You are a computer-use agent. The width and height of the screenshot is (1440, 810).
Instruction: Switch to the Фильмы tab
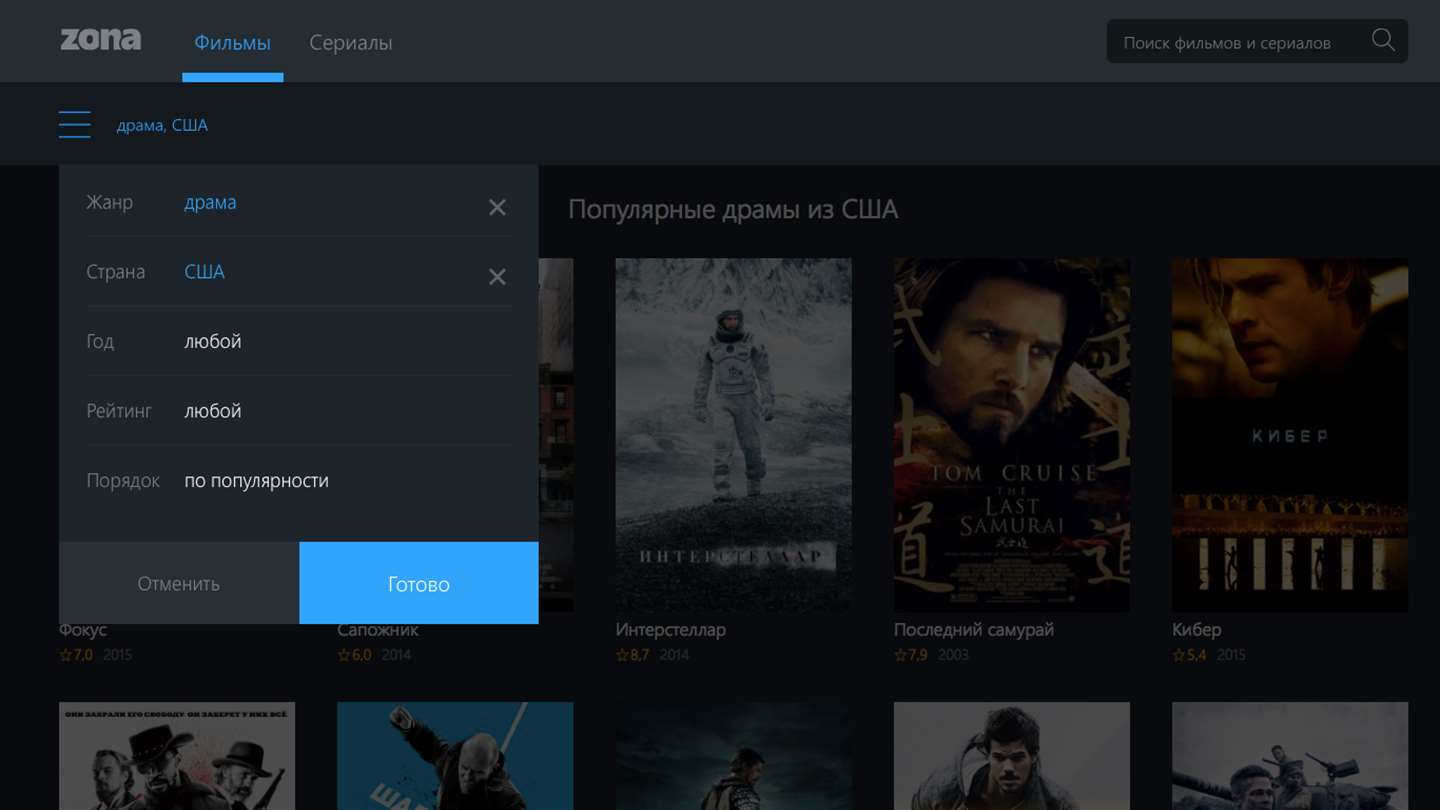coord(232,43)
